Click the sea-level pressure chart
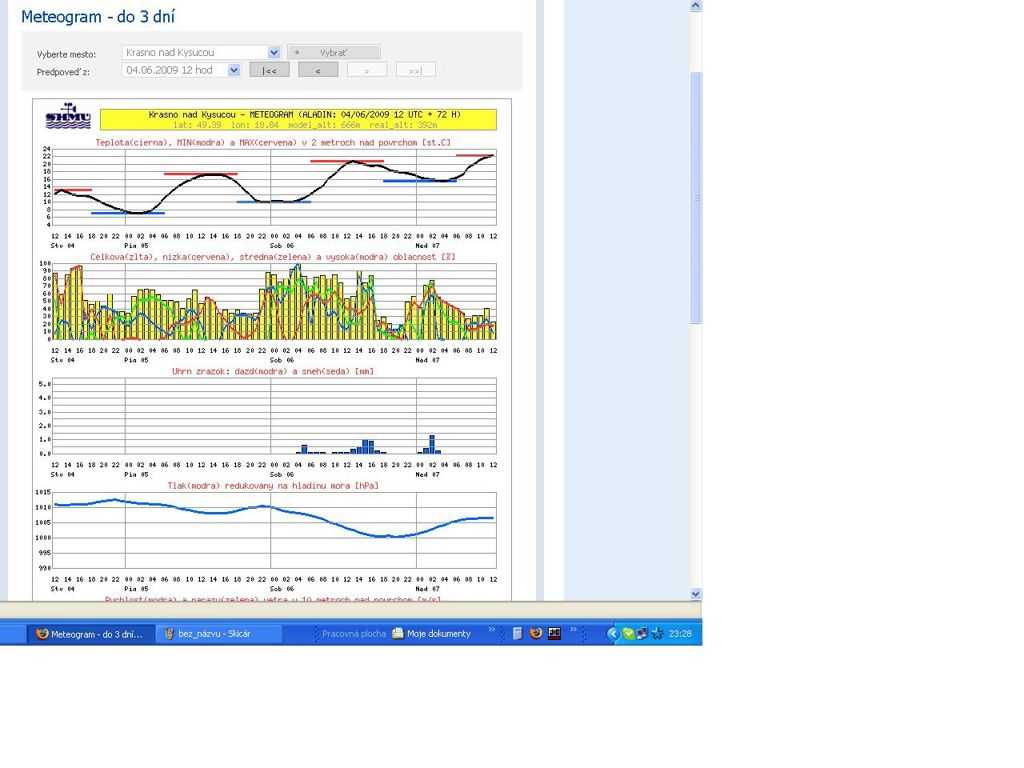This screenshot has height=768, width=1024. pos(274,530)
